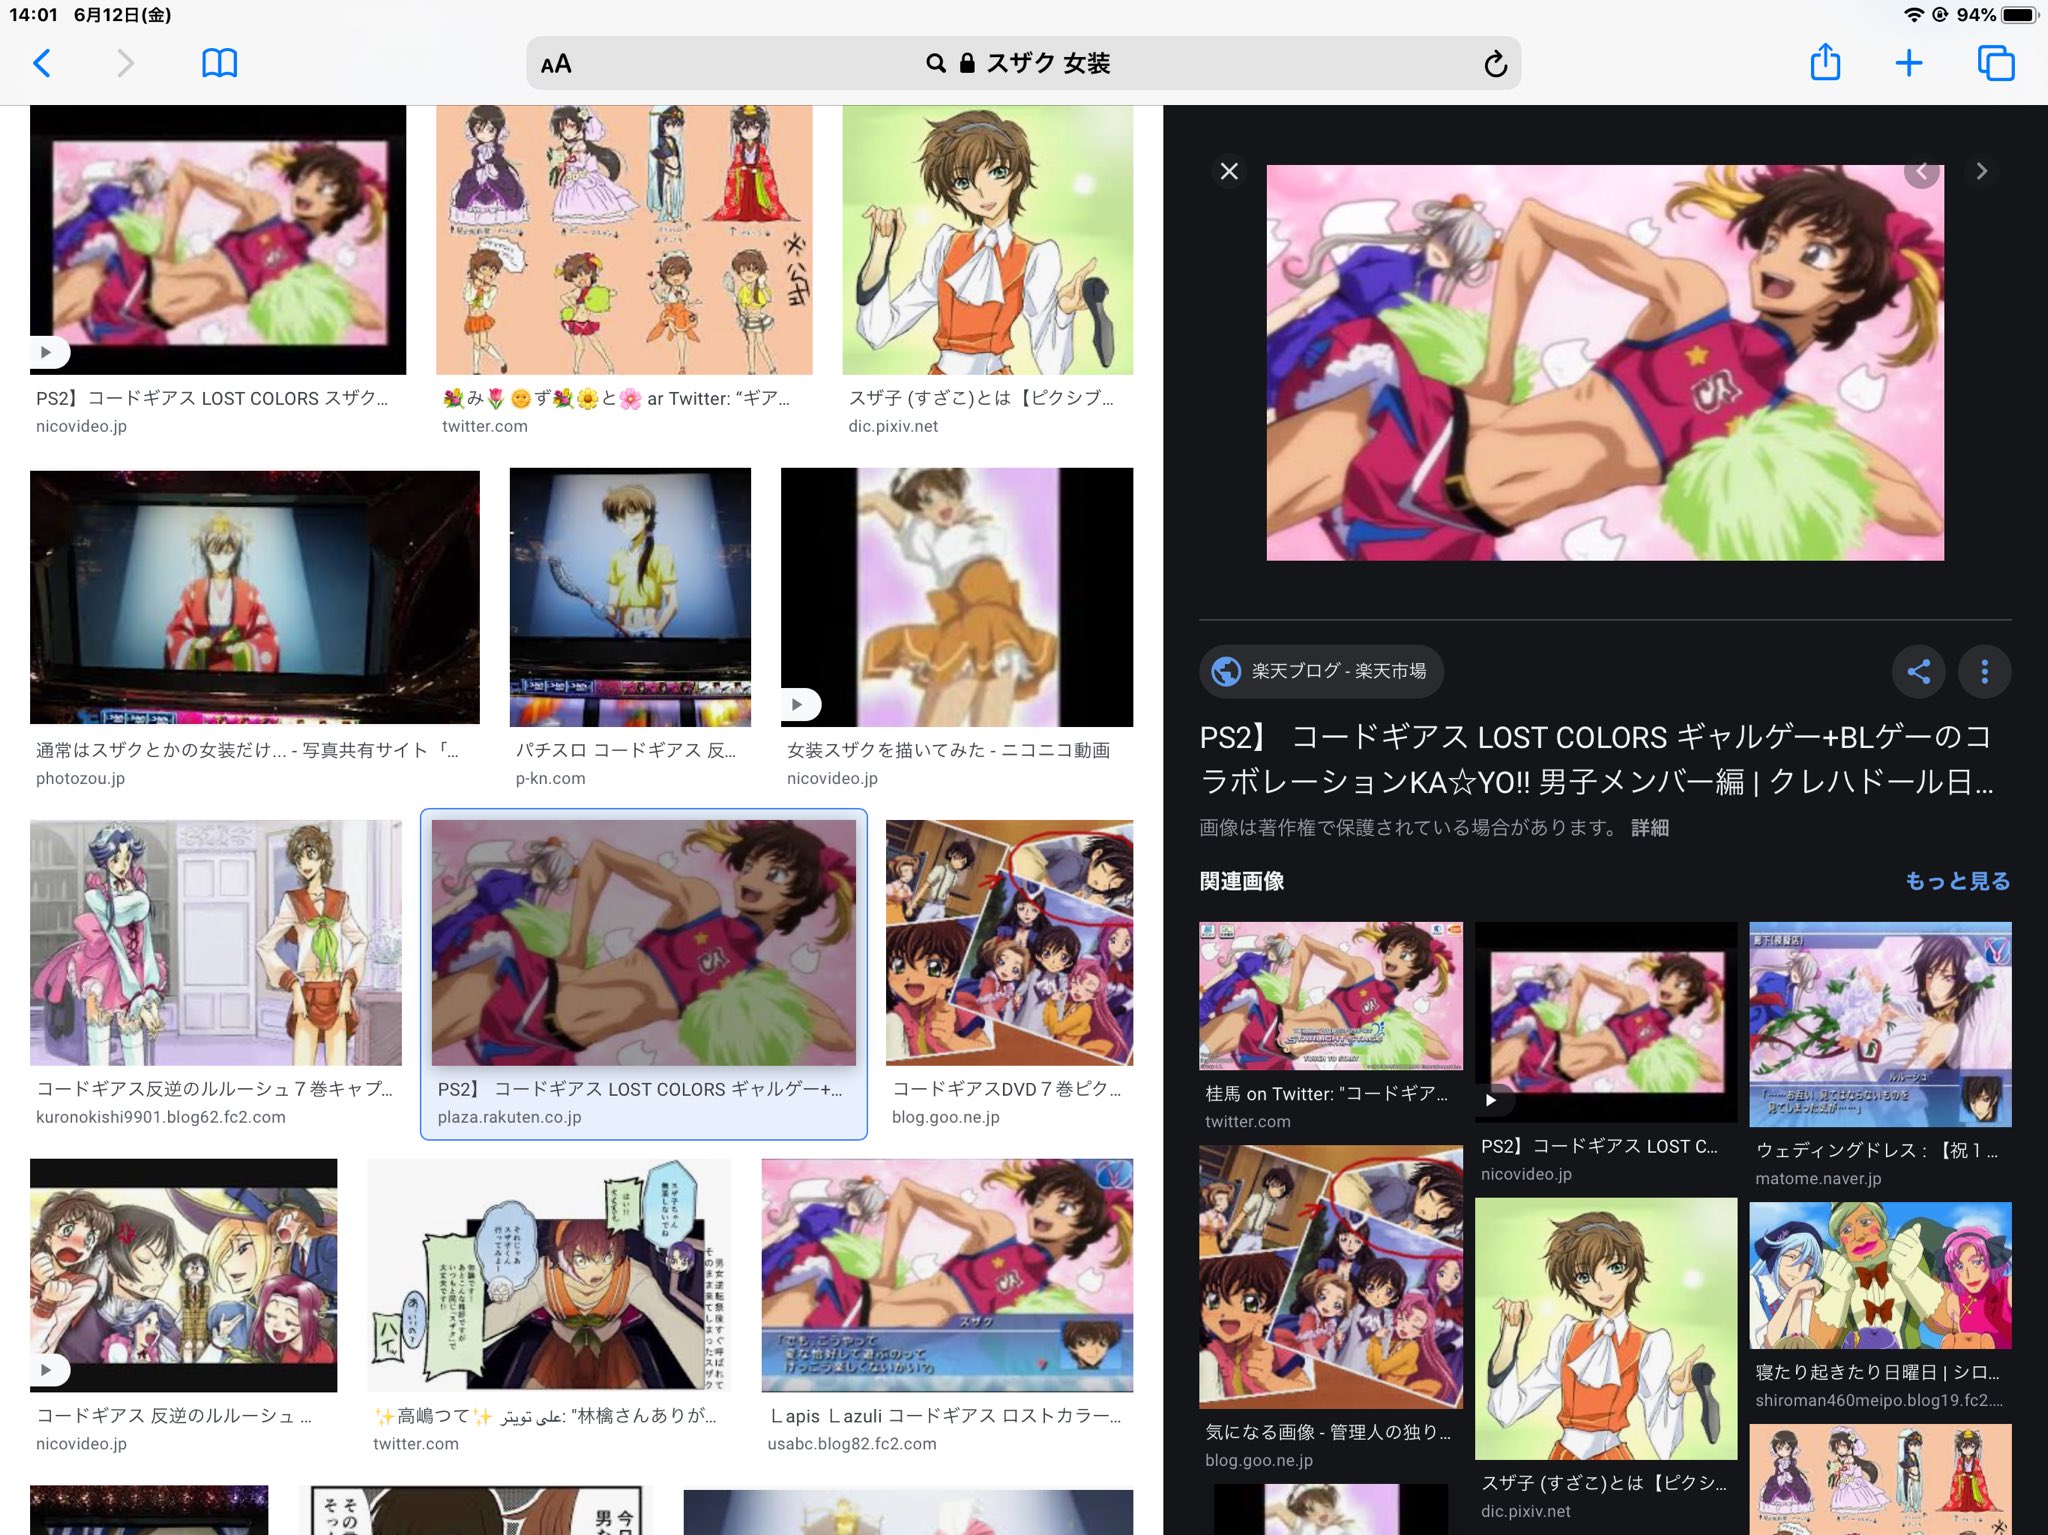Go to next image in preview panel

click(1981, 171)
